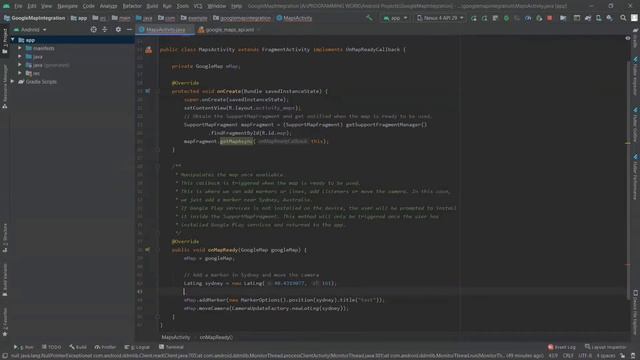Open the Logcat tool window
The height and width of the screenshot is (360, 640).
[x=137, y=347]
